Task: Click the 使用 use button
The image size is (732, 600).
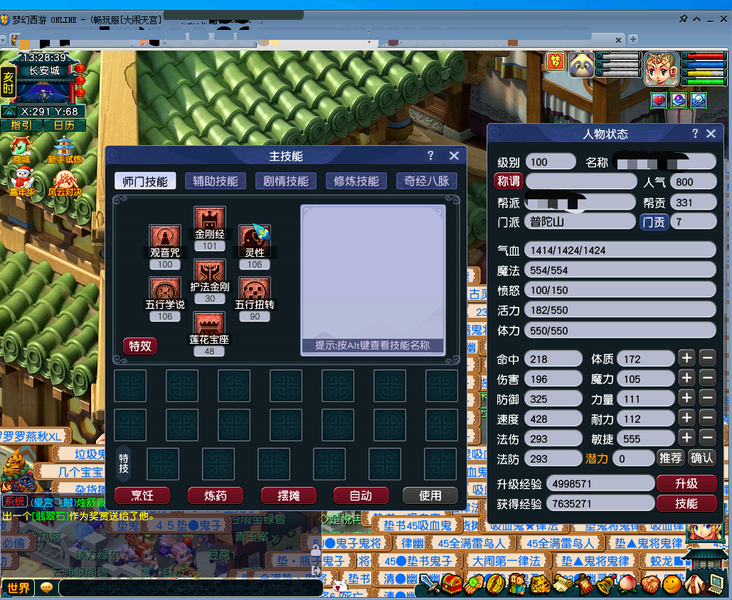Action: point(430,495)
